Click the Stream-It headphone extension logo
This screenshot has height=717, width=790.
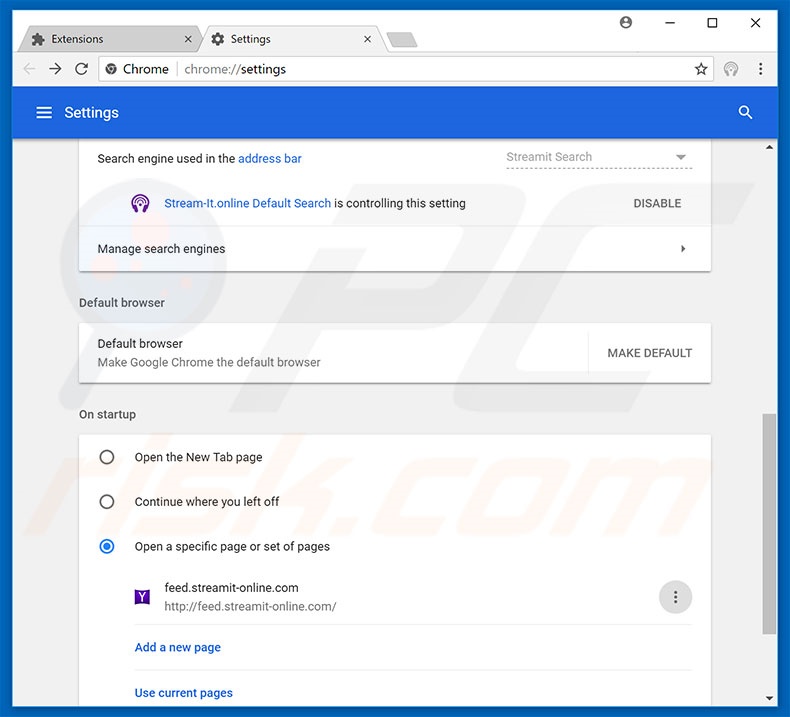point(140,203)
